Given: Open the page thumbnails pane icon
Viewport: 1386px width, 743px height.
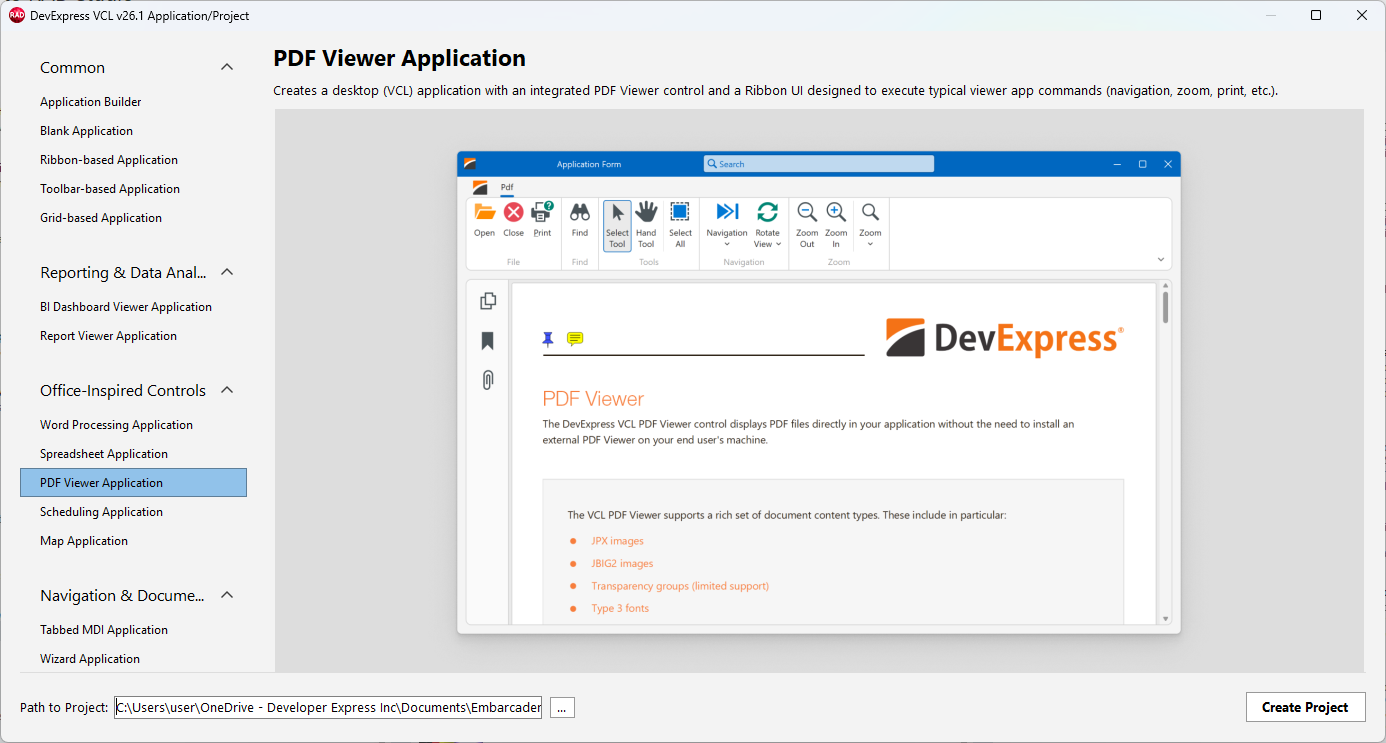Looking at the screenshot, I should click(488, 301).
